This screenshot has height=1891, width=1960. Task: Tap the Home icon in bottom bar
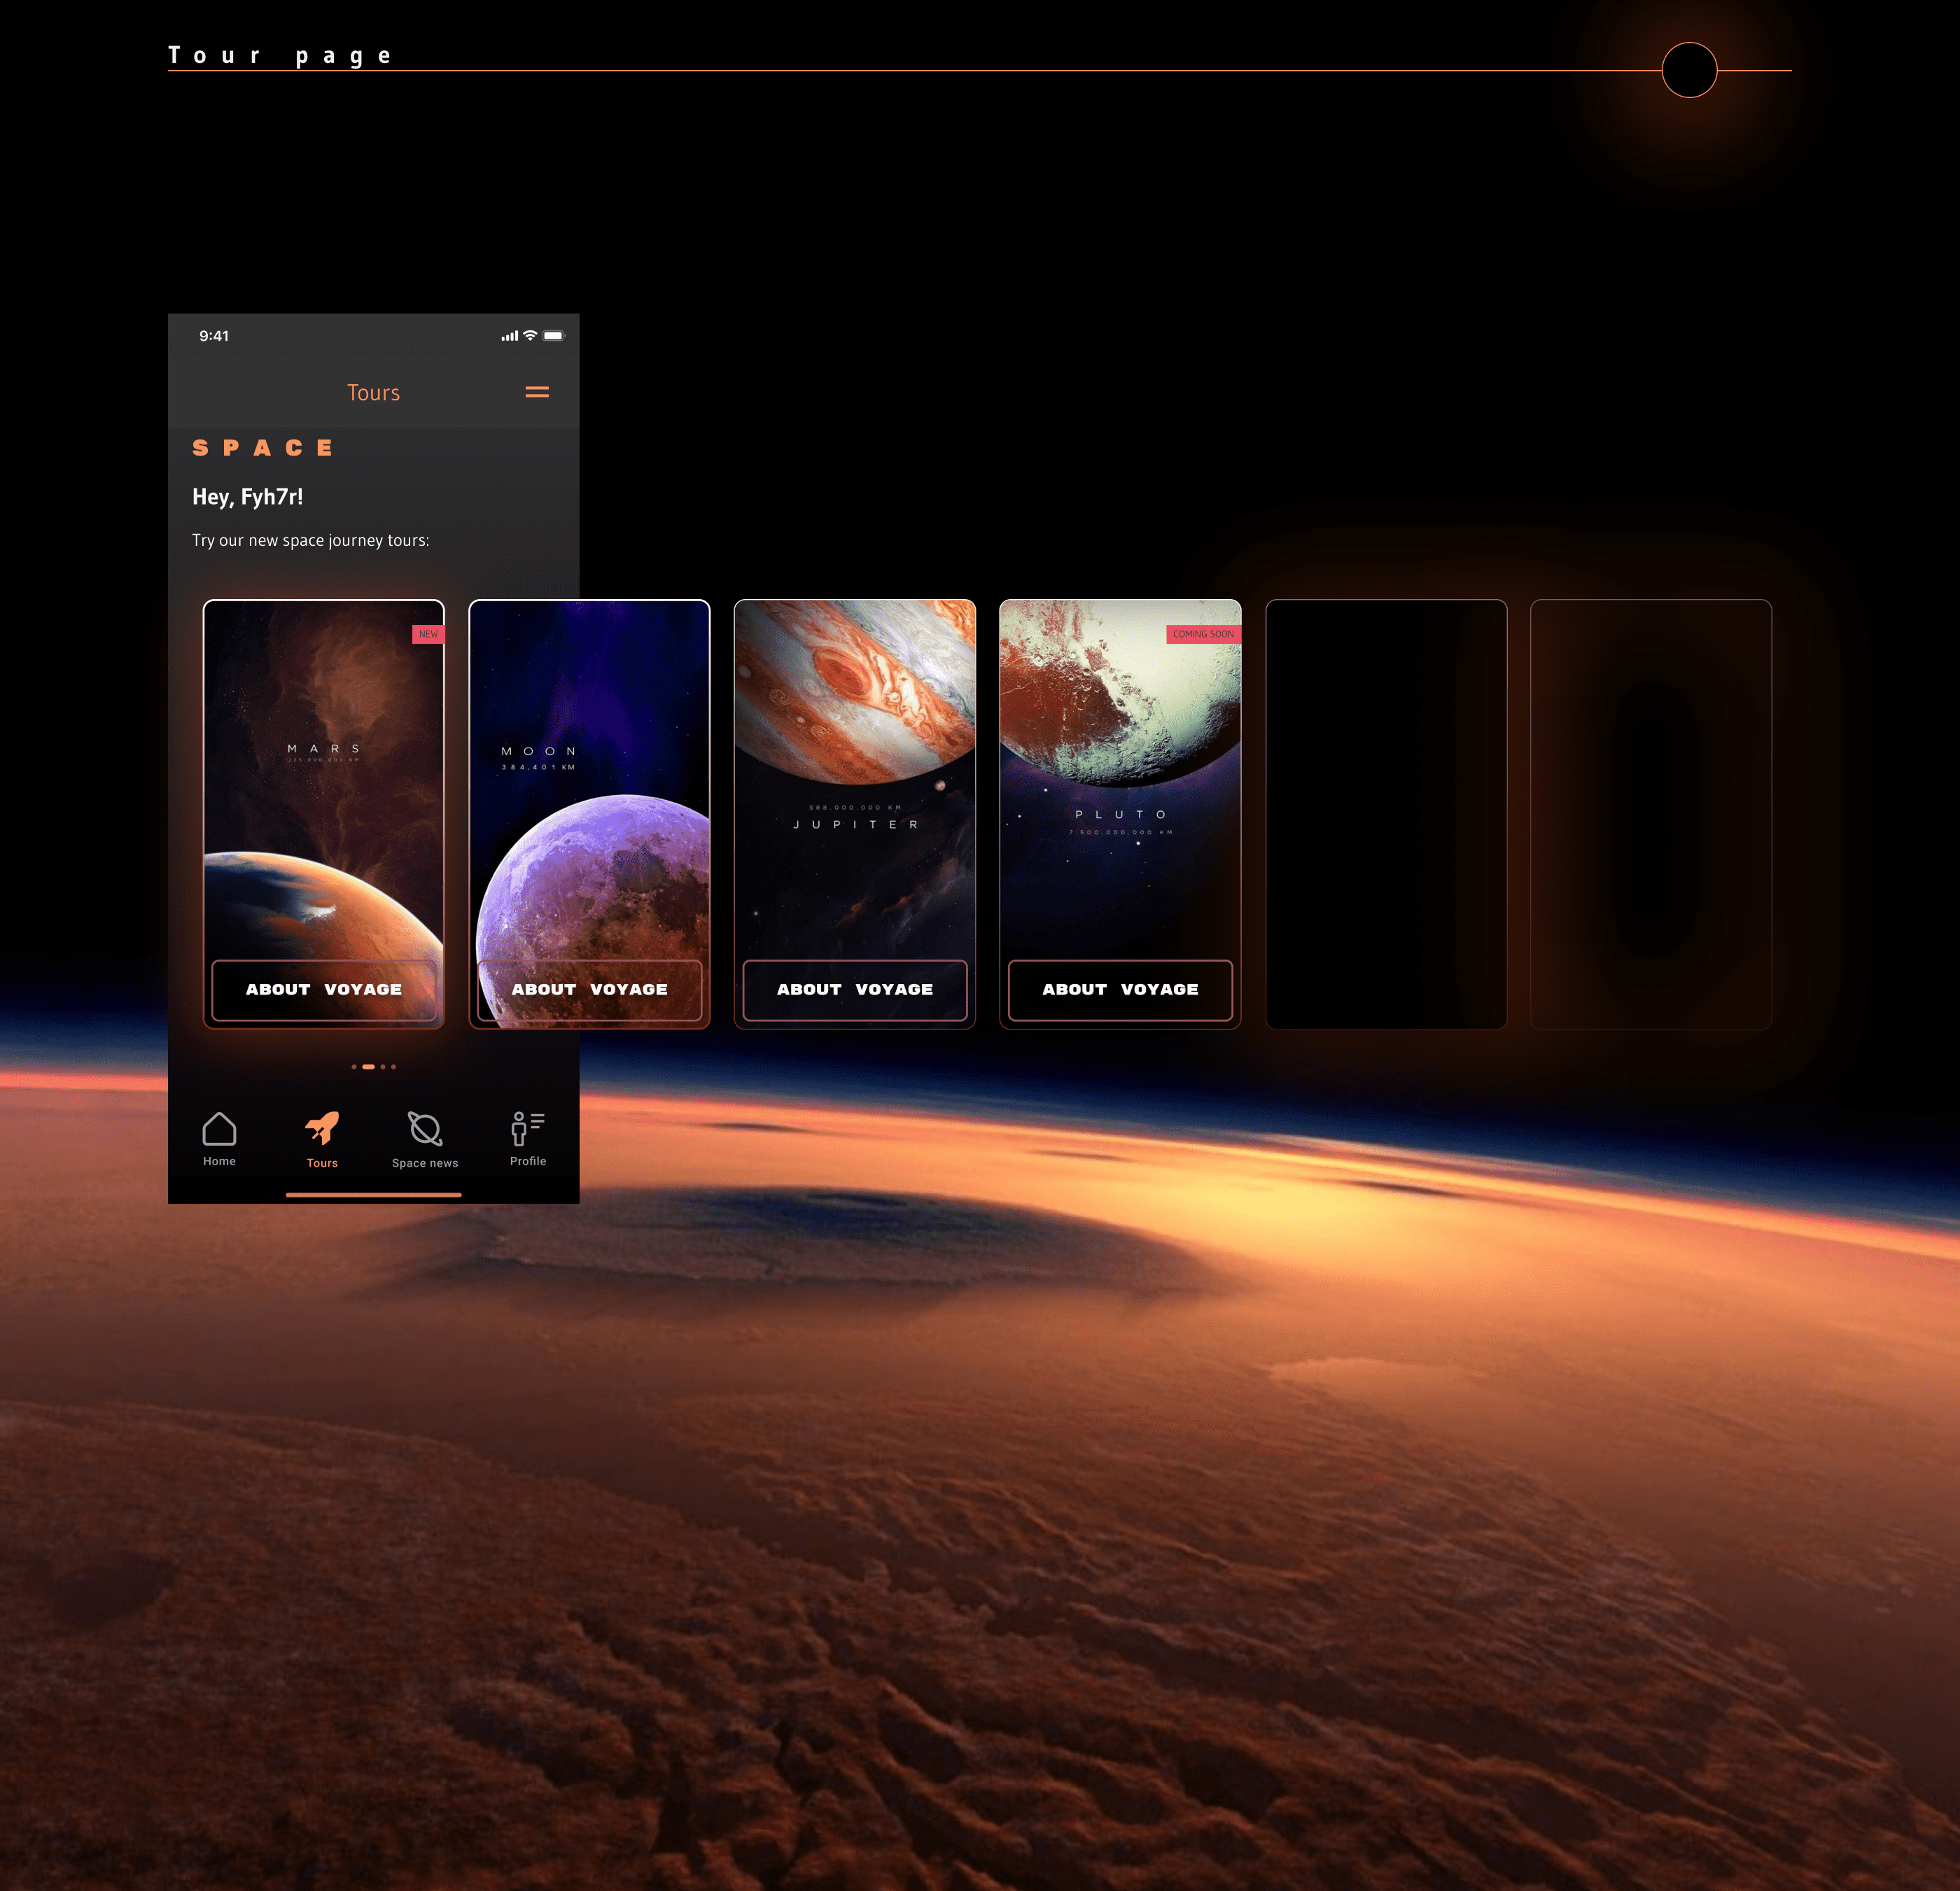click(219, 1130)
